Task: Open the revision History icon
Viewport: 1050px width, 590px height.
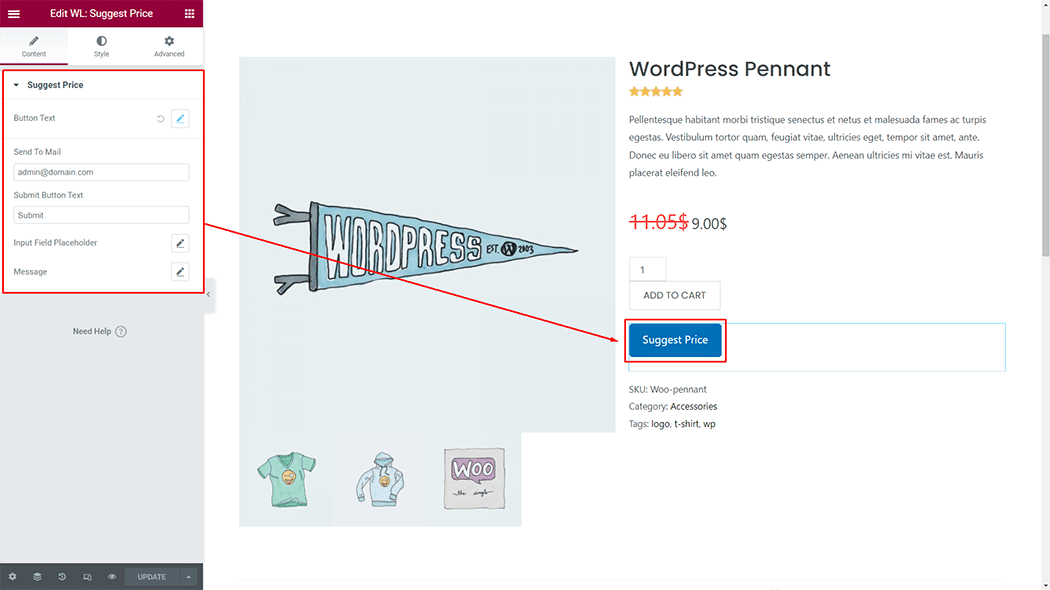Action: [62, 577]
